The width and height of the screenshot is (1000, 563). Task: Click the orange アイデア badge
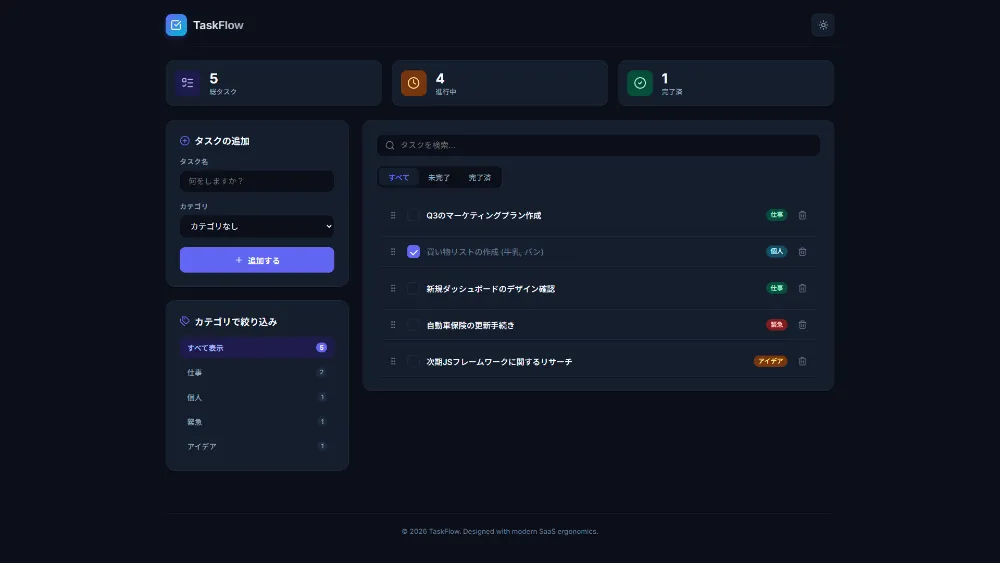tap(770, 361)
